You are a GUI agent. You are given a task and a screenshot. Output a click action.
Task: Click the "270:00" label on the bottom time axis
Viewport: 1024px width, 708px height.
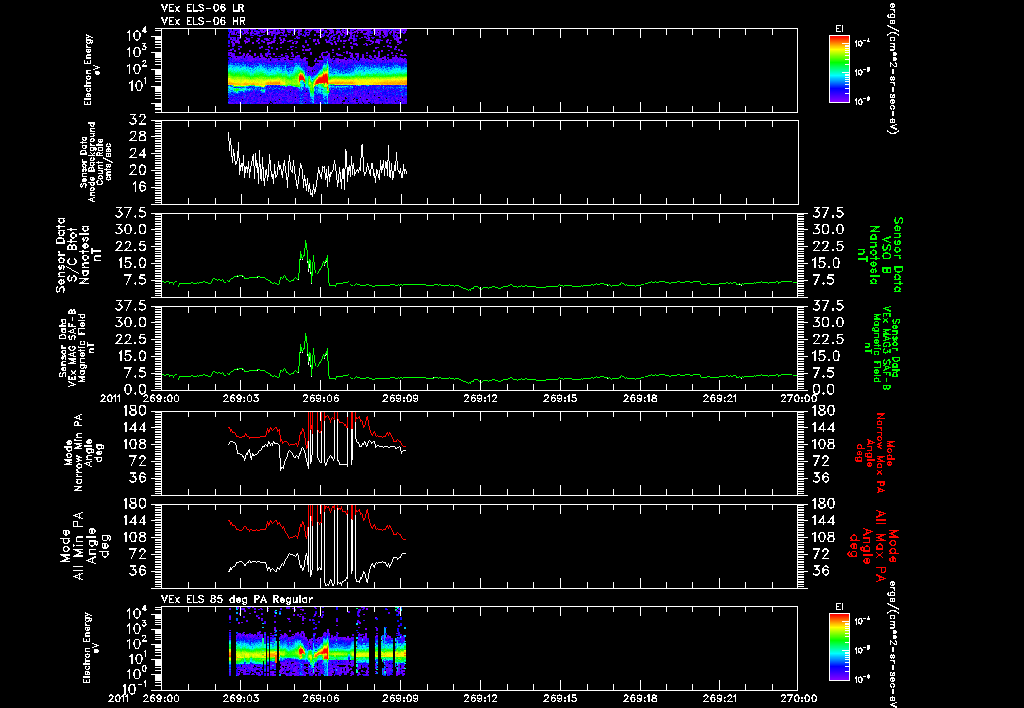[799, 698]
